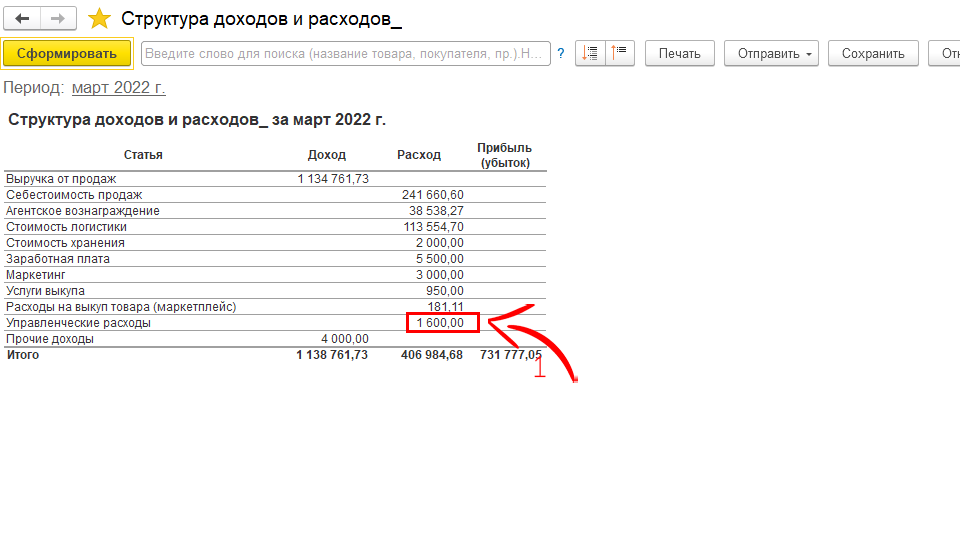Click the Статья column header

pyautogui.click(x=143, y=155)
